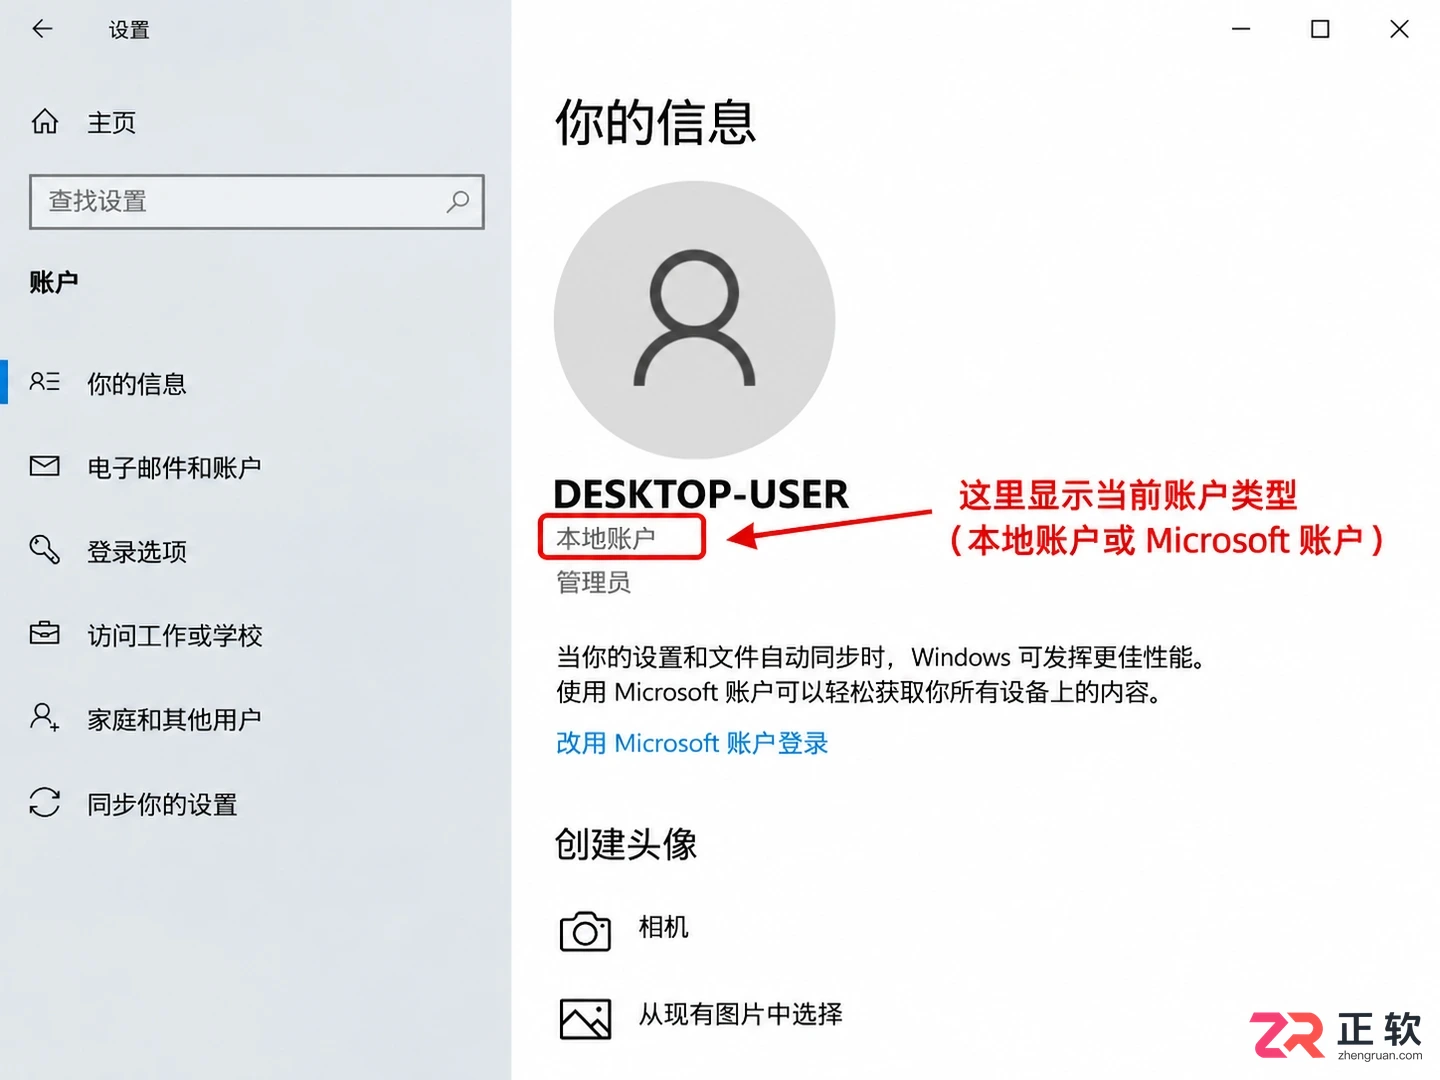Viewport: 1440px width, 1080px height.
Task: Choose 相机 to create avatar
Action: (x=663, y=927)
